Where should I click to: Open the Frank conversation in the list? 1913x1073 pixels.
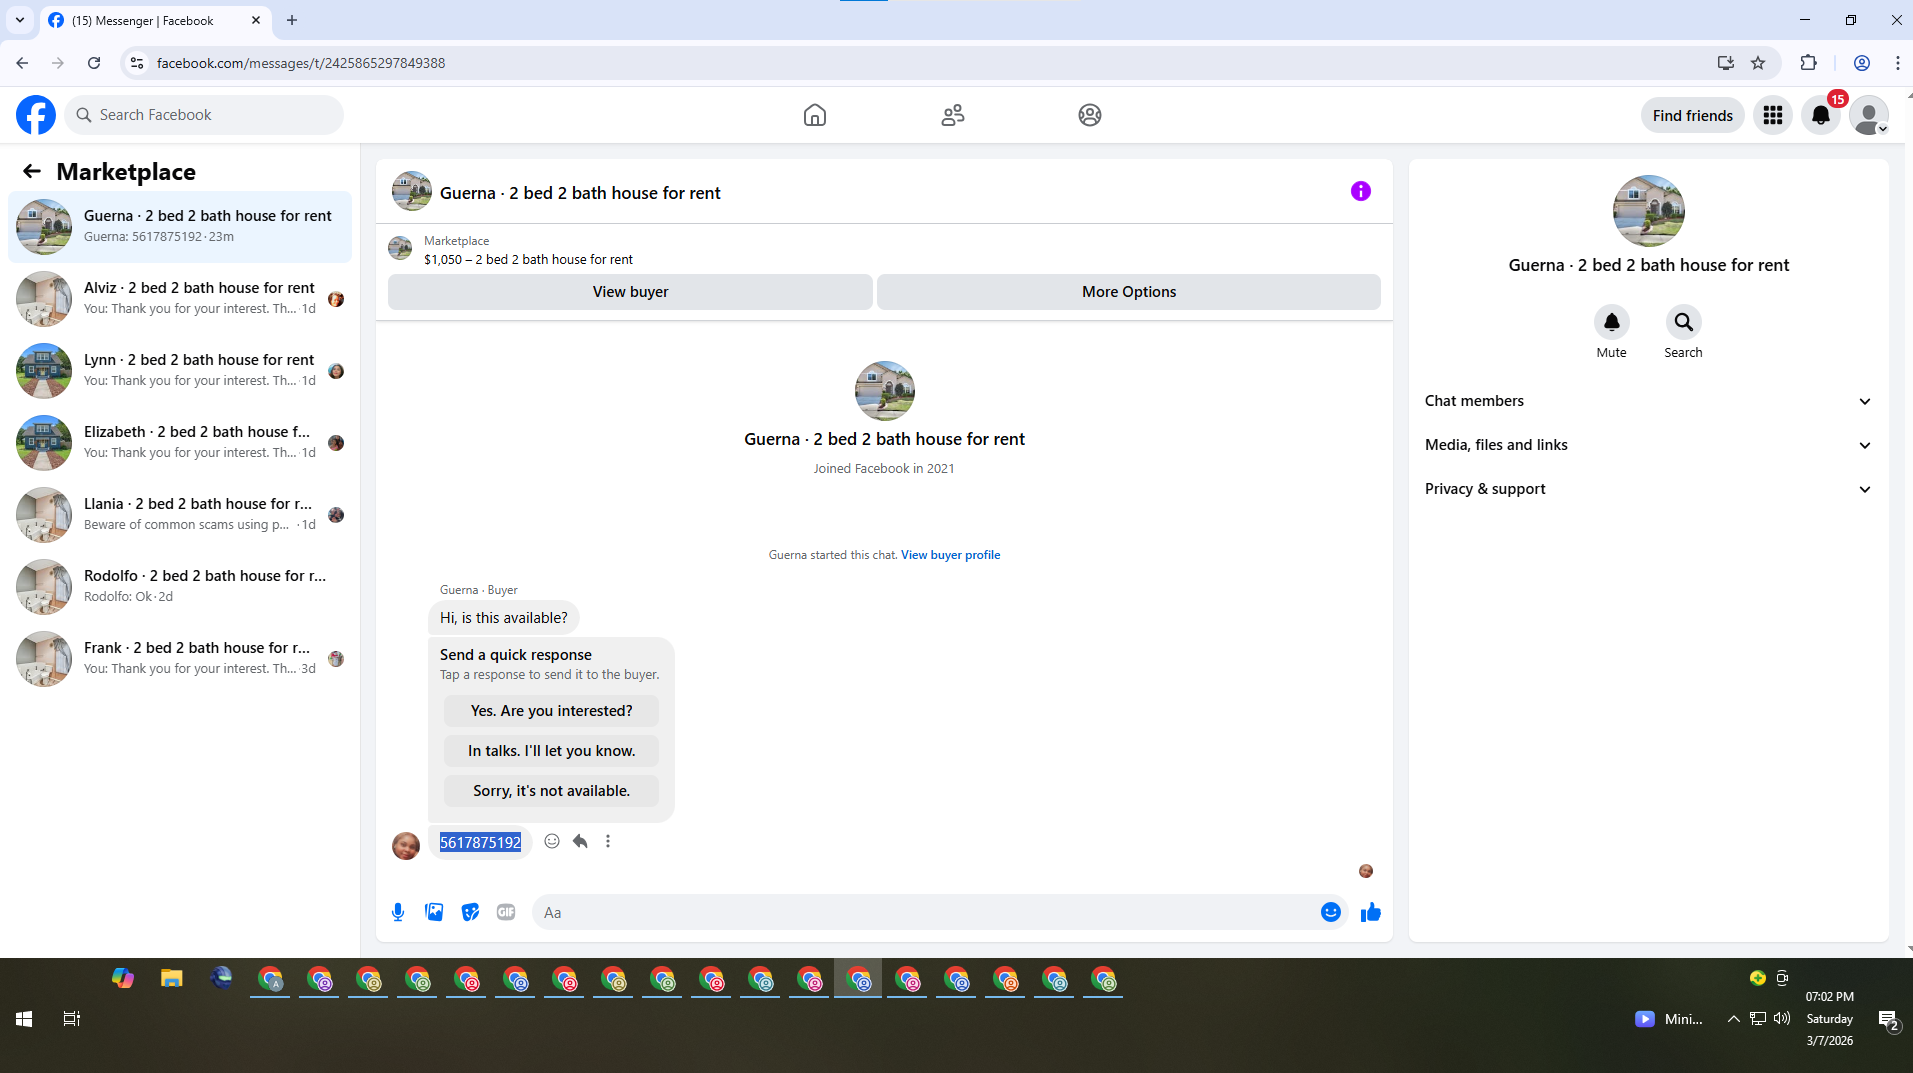pos(180,659)
